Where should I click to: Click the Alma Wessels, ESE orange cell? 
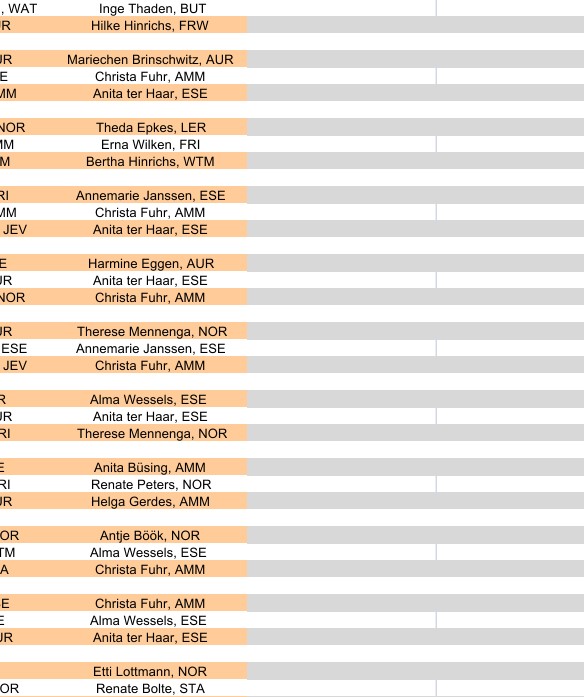(x=150, y=400)
